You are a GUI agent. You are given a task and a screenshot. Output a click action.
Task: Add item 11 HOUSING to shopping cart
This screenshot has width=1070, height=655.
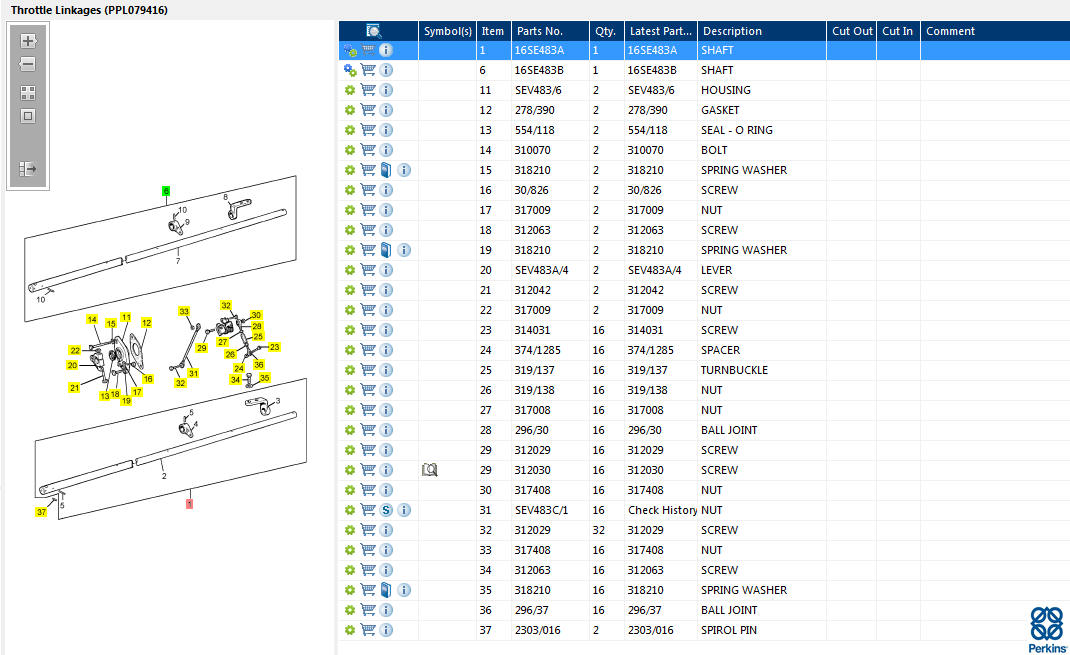[x=368, y=90]
